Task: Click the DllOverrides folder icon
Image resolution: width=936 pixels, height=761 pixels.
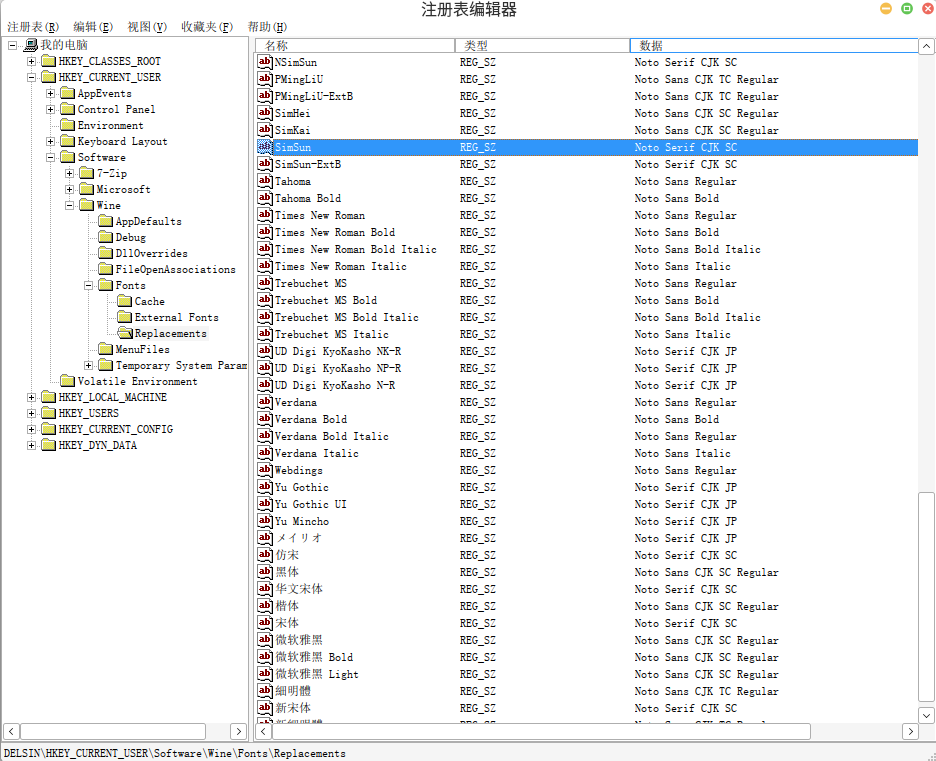Action: coord(106,253)
